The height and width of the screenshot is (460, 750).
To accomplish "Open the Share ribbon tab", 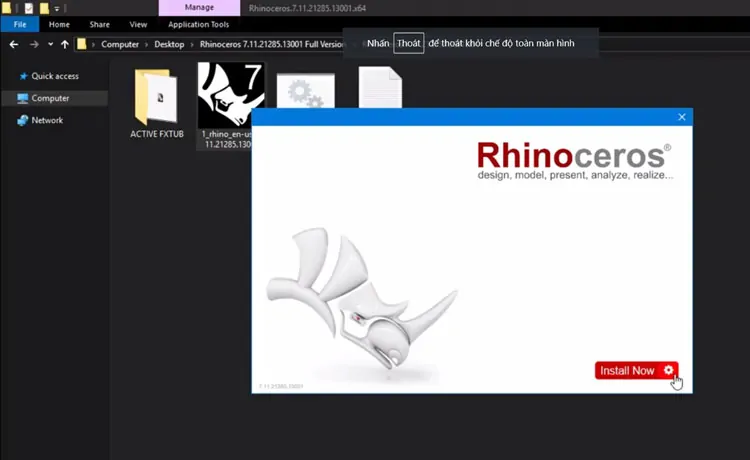I will click(99, 24).
